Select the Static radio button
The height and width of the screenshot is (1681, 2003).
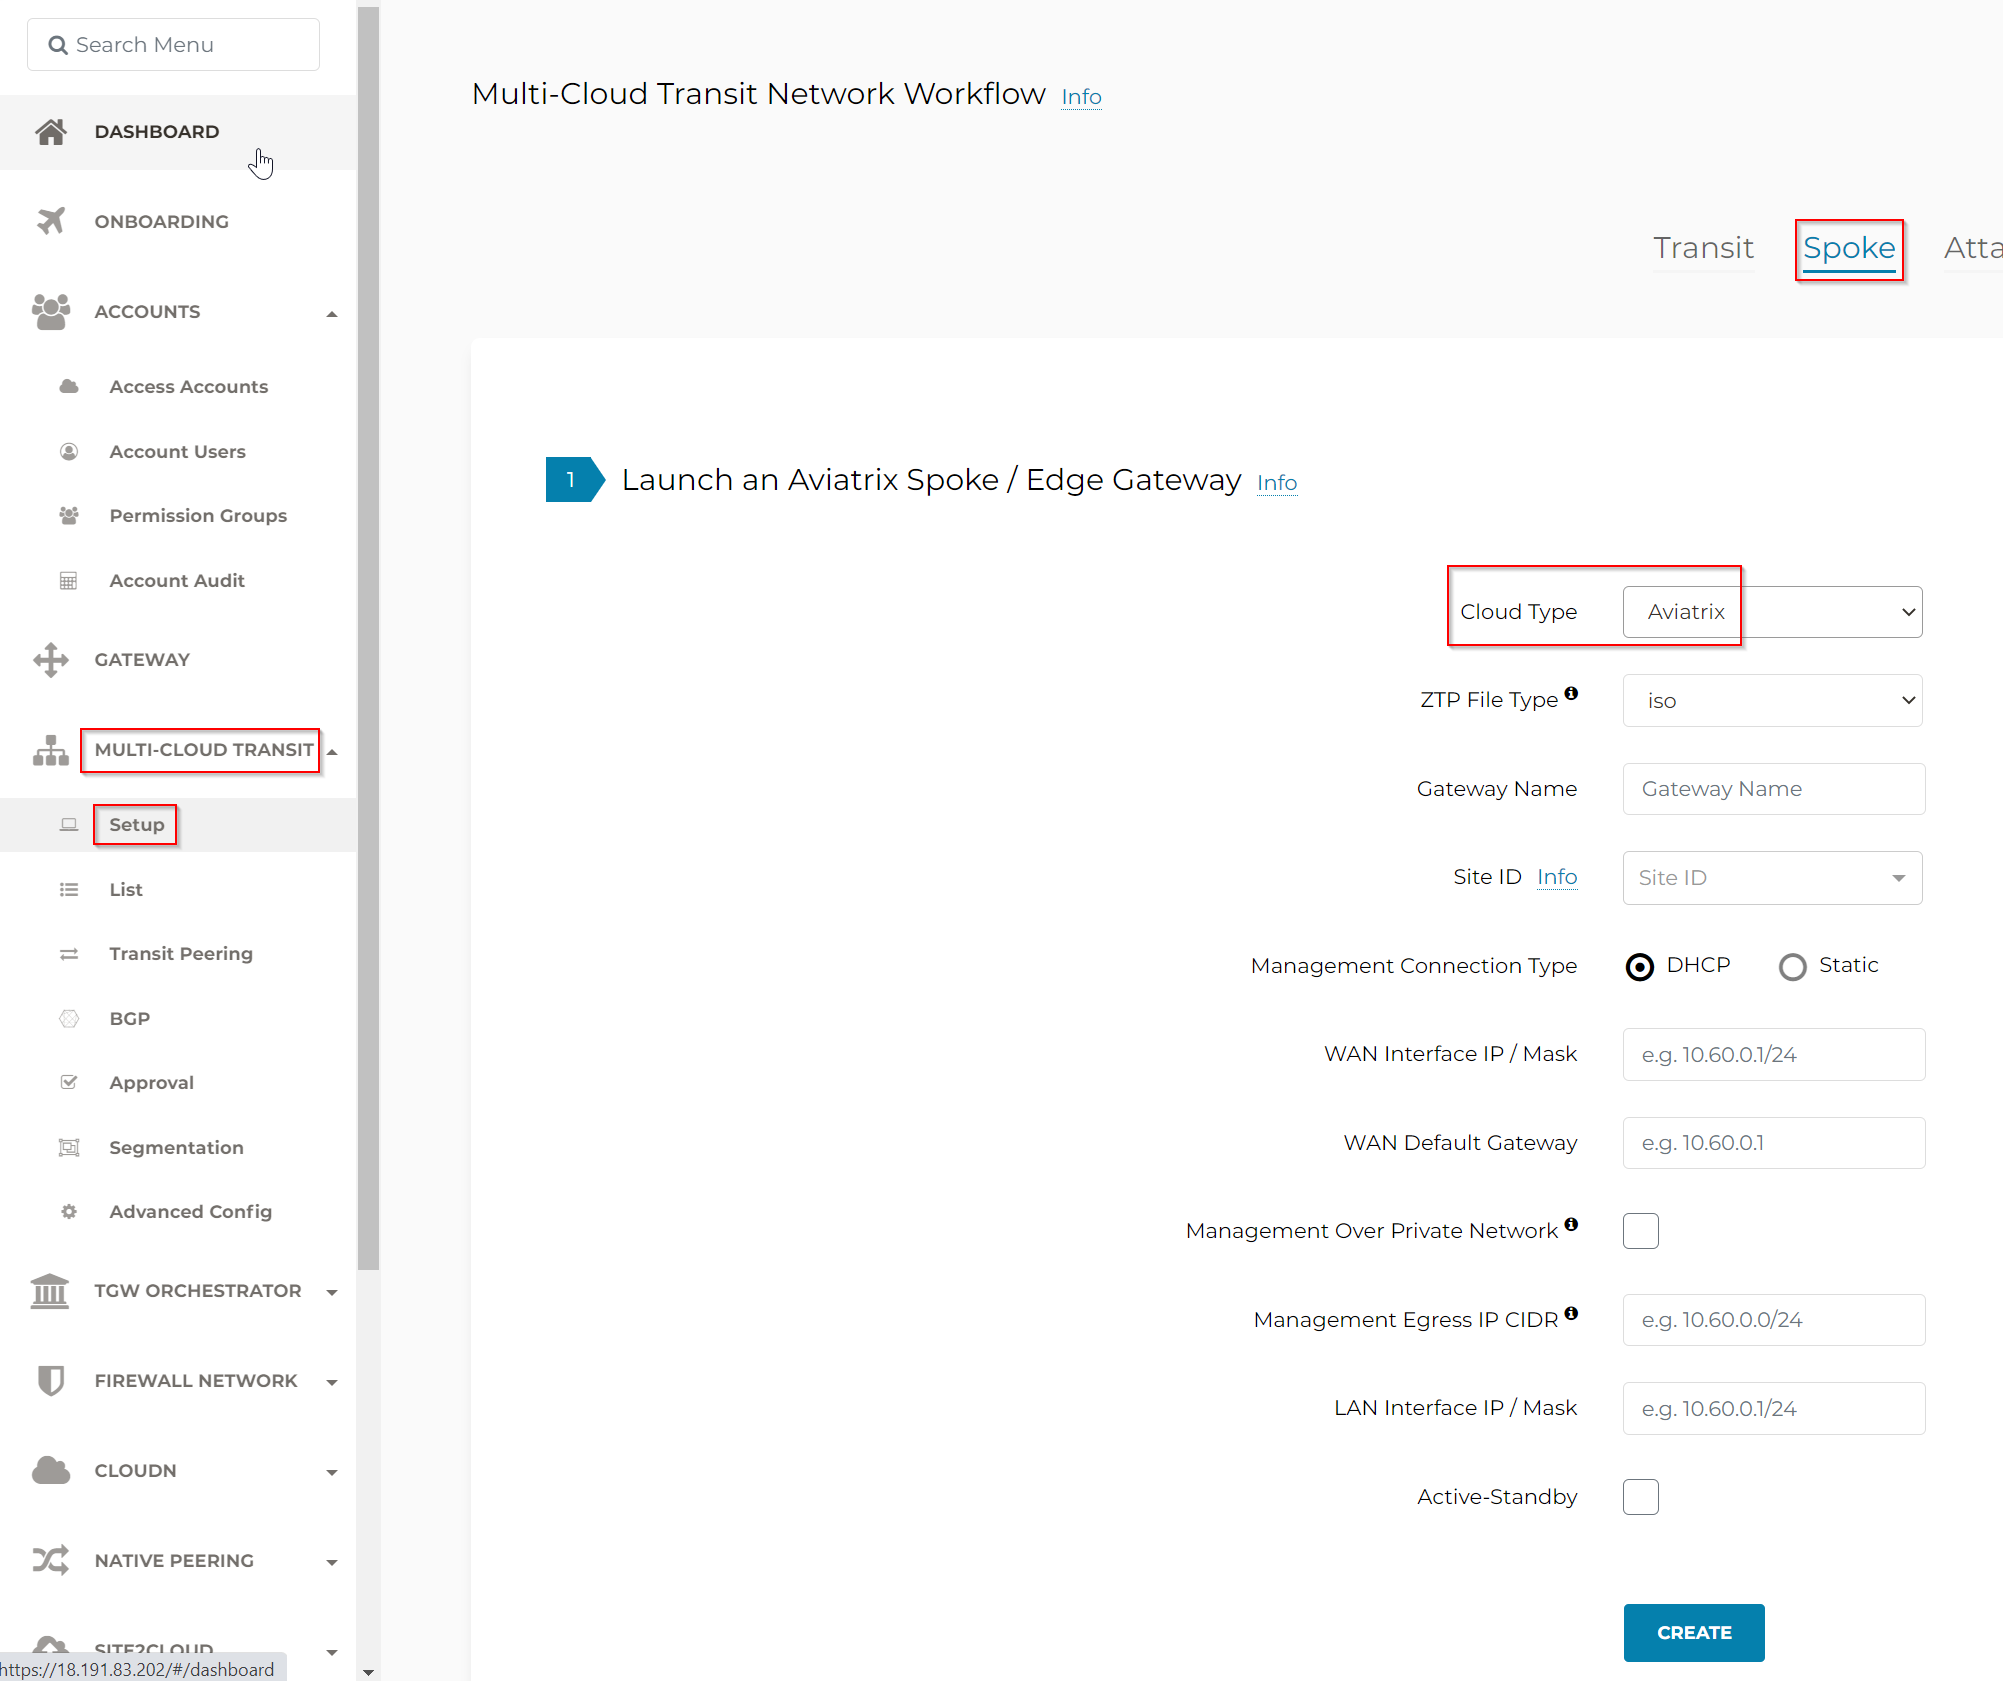(x=1793, y=967)
